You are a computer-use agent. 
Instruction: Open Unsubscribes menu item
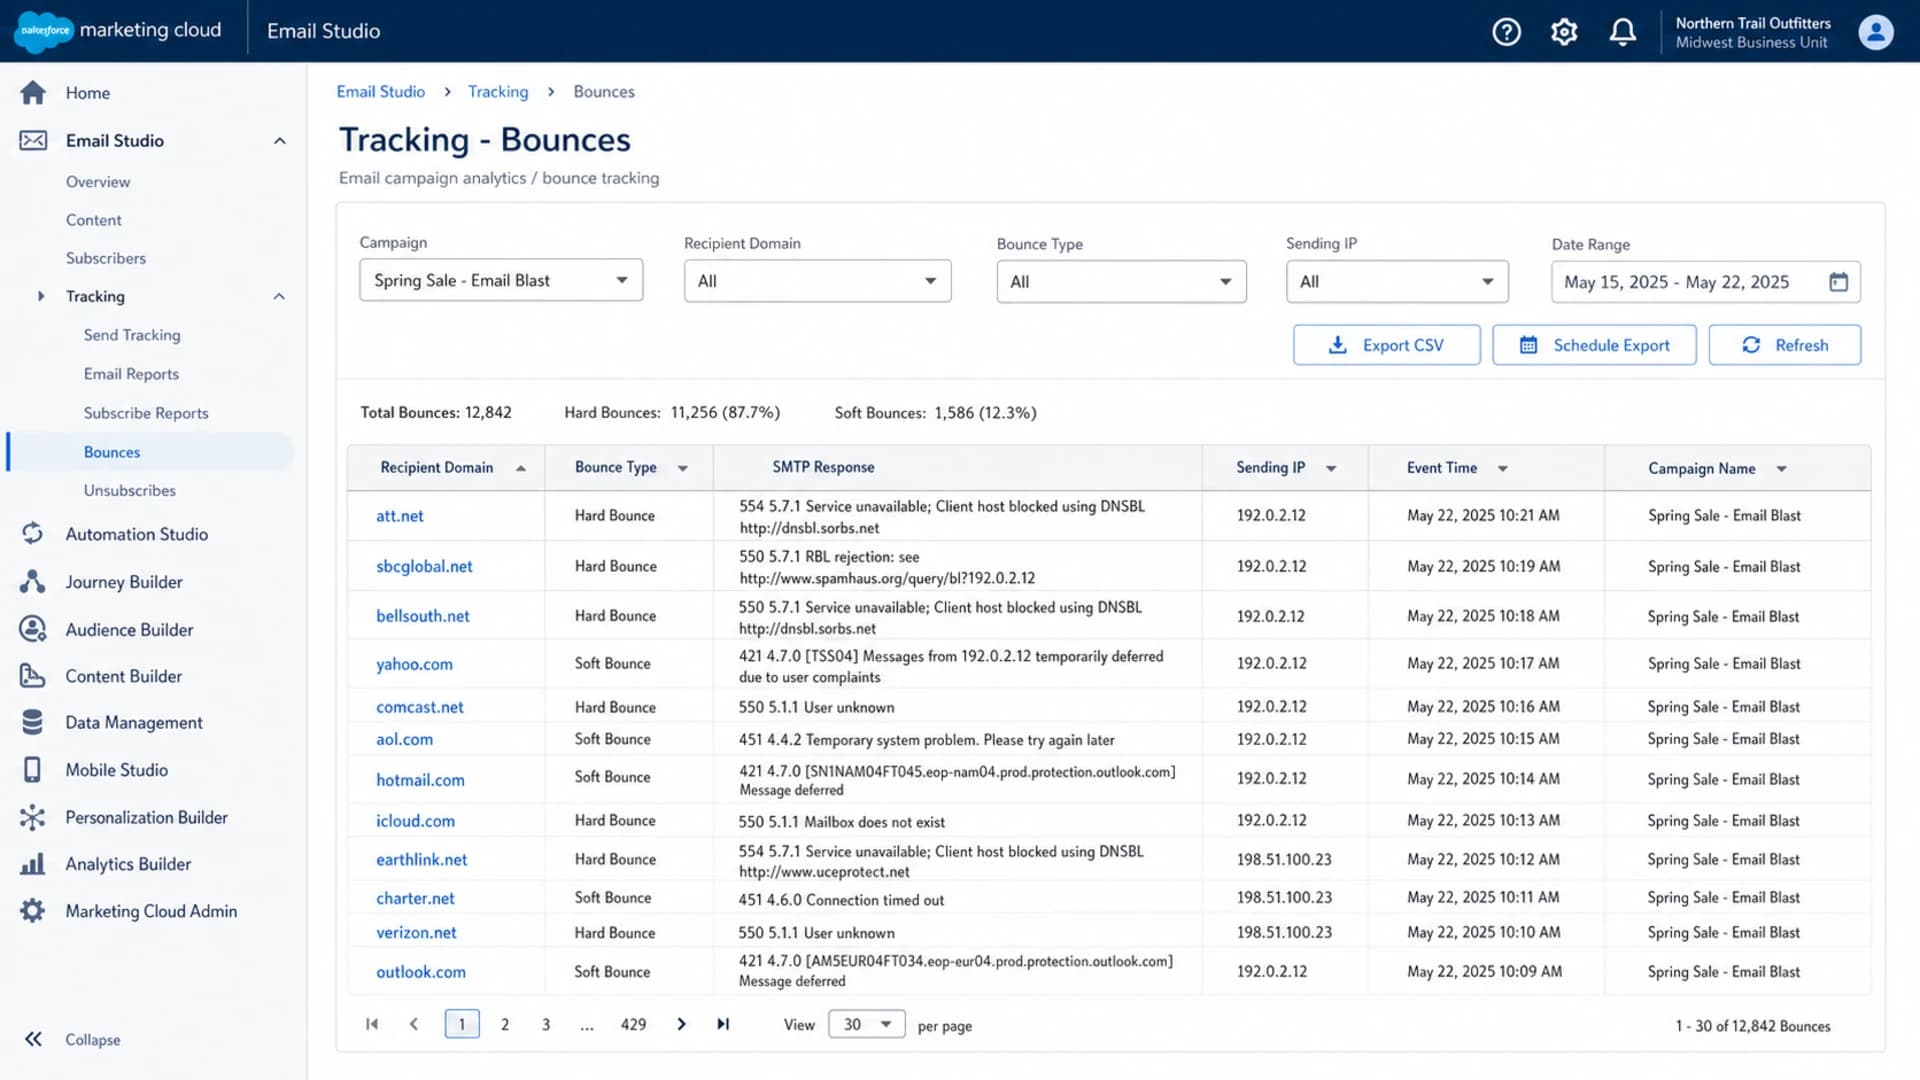(x=130, y=490)
